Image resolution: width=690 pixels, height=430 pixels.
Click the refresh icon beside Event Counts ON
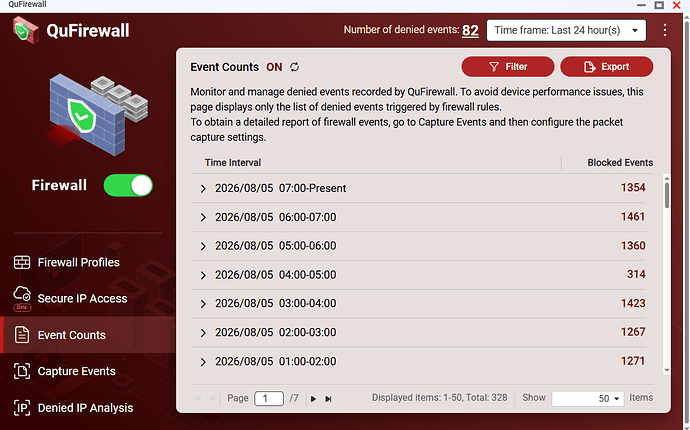pyautogui.click(x=294, y=67)
